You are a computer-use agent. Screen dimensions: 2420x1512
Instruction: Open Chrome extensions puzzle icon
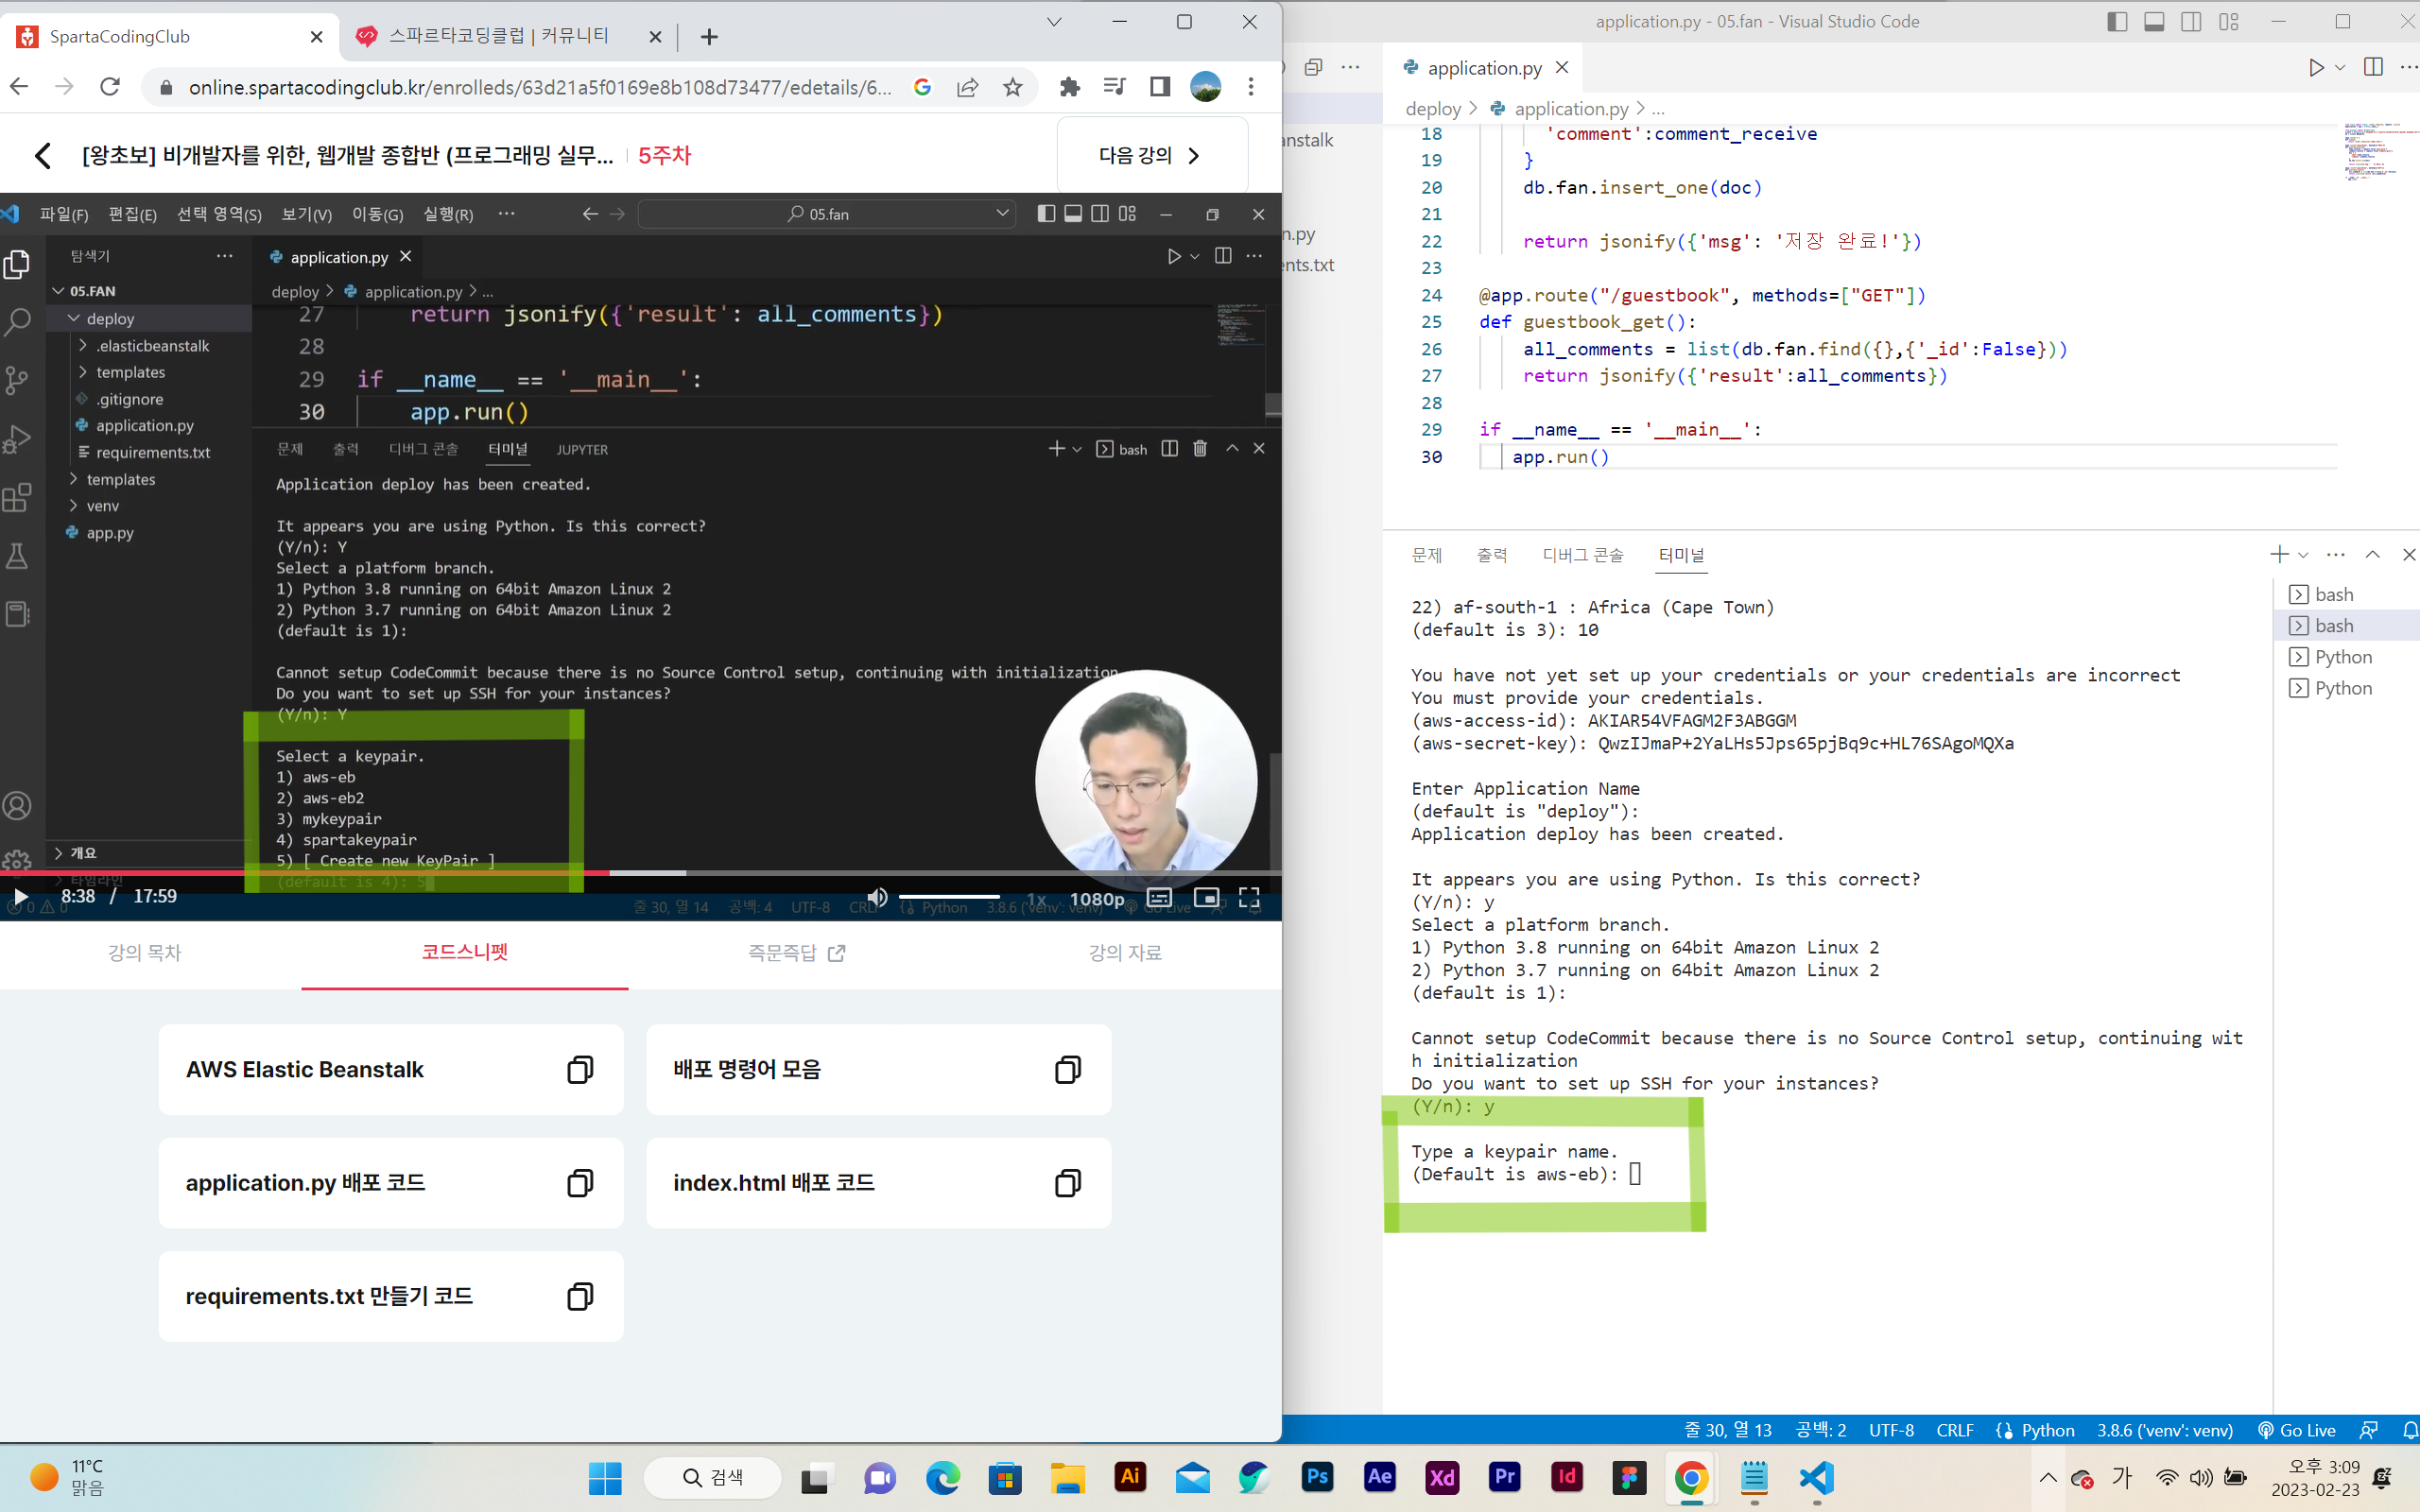[x=1070, y=87]
